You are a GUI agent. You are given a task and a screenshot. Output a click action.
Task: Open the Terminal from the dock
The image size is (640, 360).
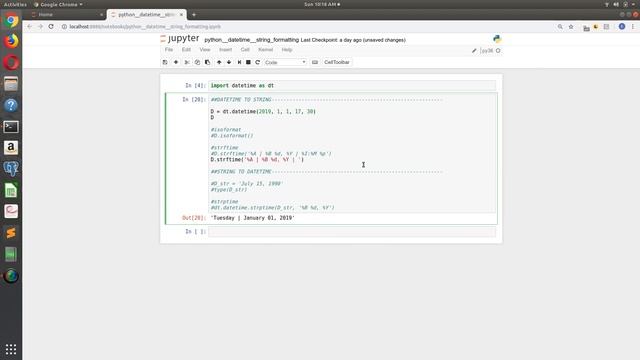click(11, 127)
